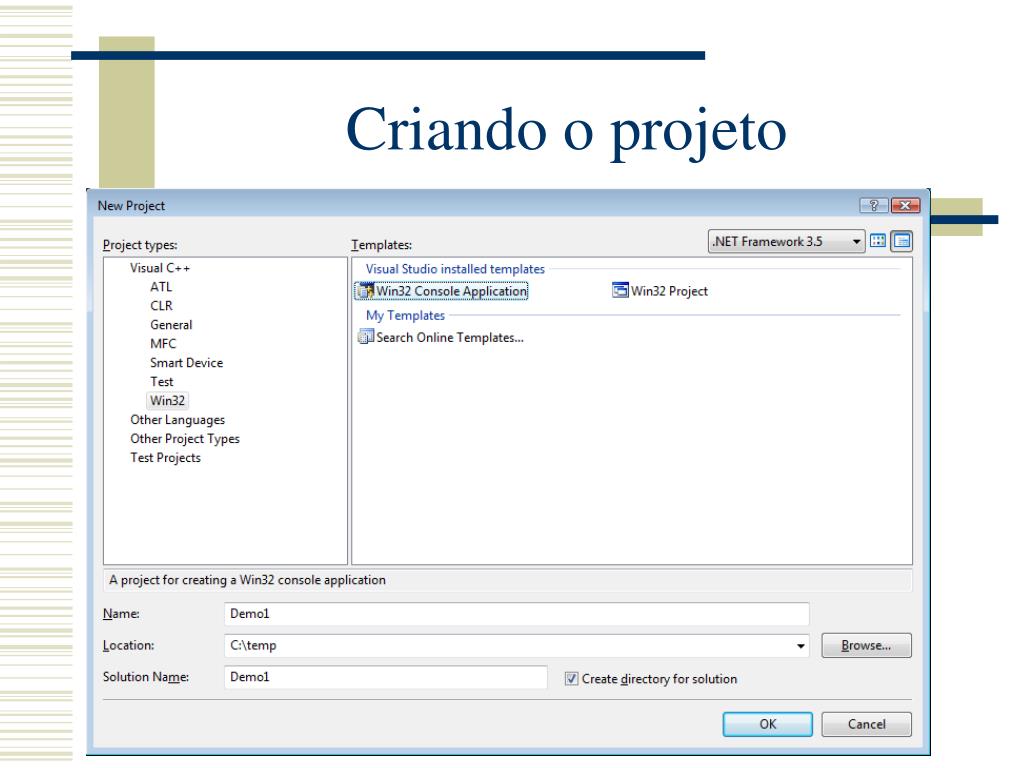
Task: Select the Win32 Console Application template icon
Action: (366, 291)
